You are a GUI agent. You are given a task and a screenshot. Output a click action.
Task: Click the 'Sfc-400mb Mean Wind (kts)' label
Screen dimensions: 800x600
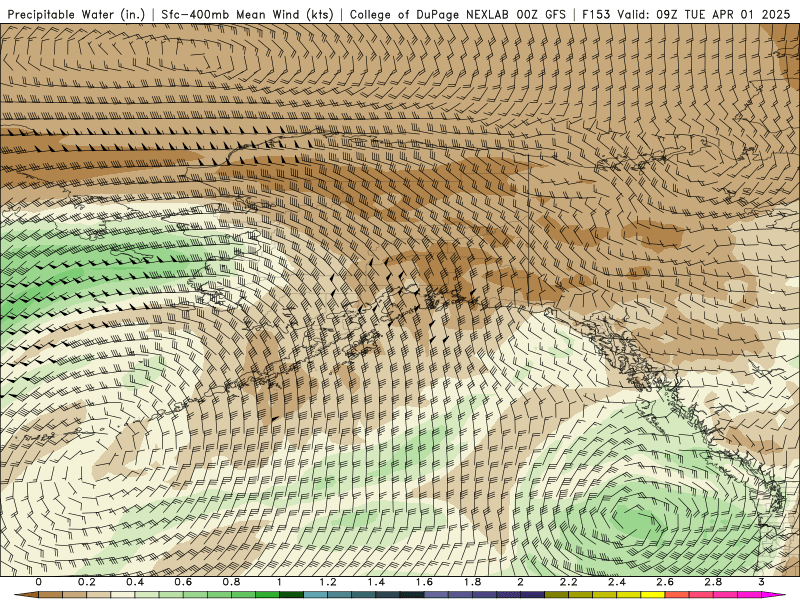tap(247, 14)
